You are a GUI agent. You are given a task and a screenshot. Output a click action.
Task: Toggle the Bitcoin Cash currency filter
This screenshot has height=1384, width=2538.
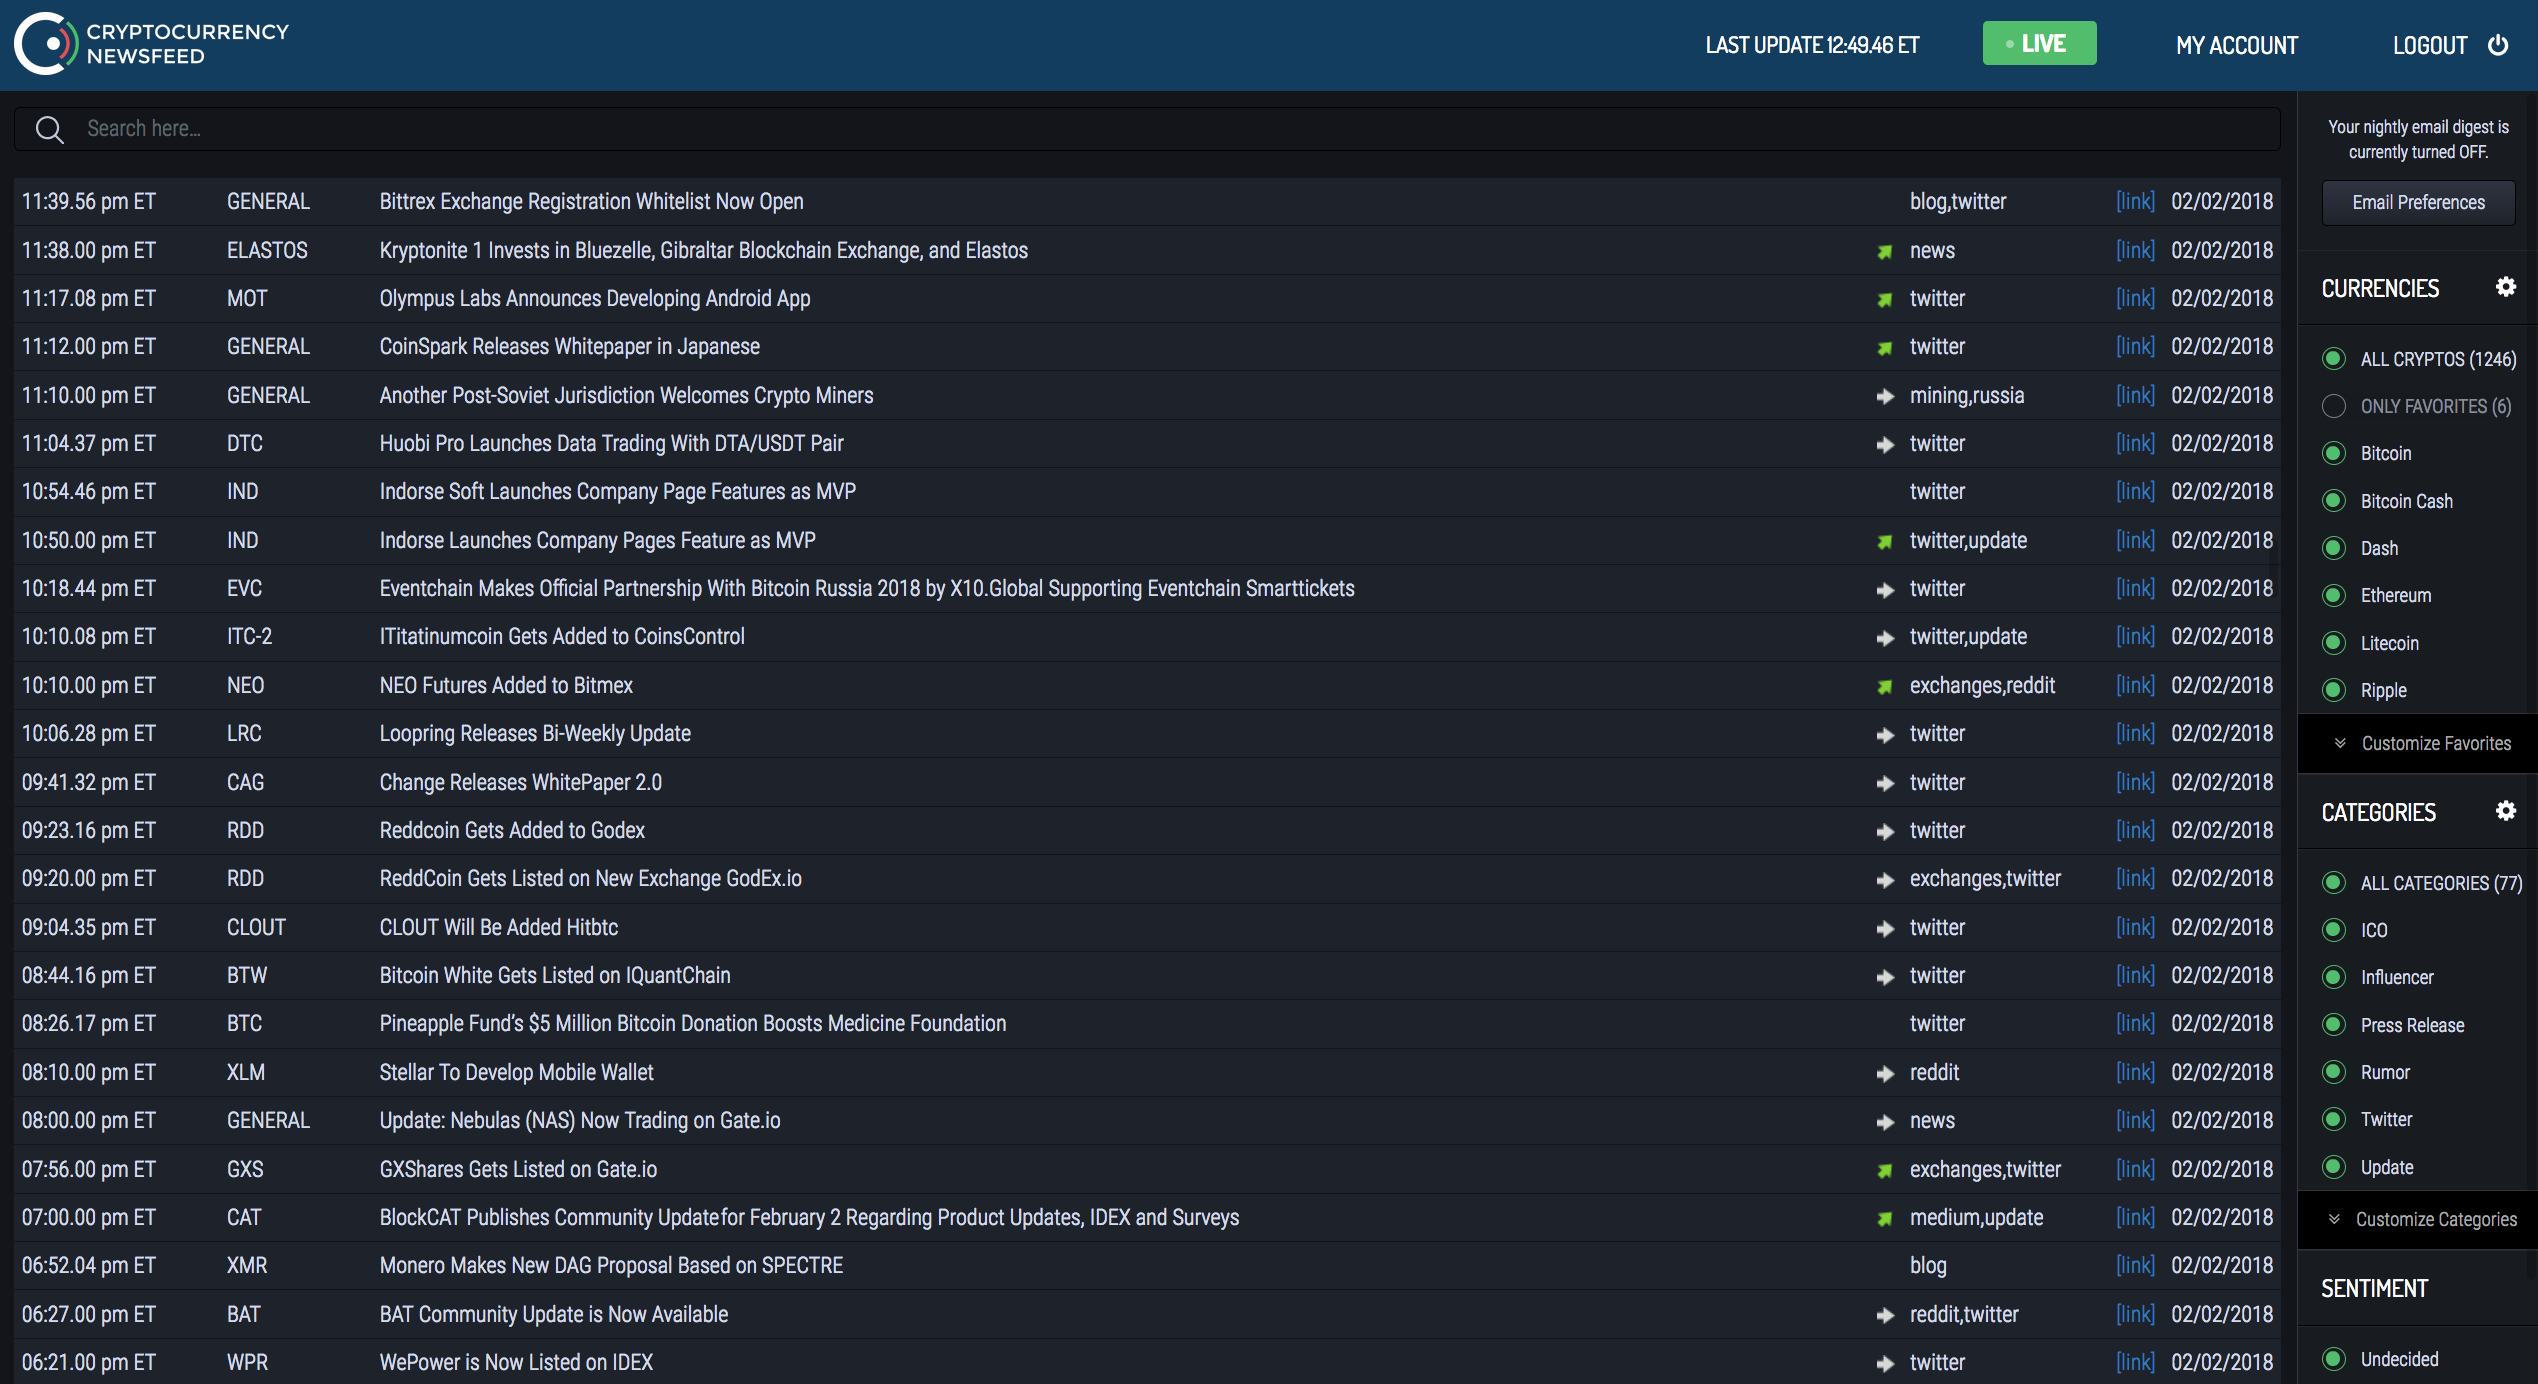click(x=2334, y=501)
